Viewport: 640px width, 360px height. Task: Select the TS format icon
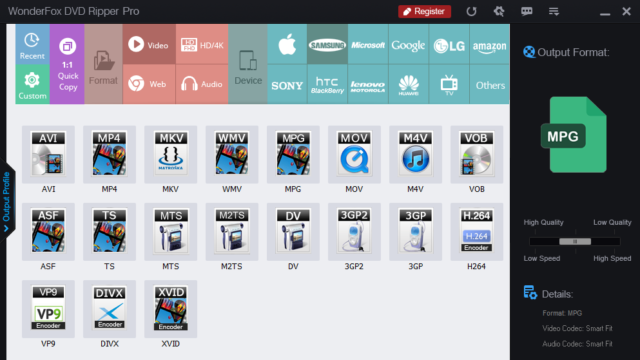point(109,231)
